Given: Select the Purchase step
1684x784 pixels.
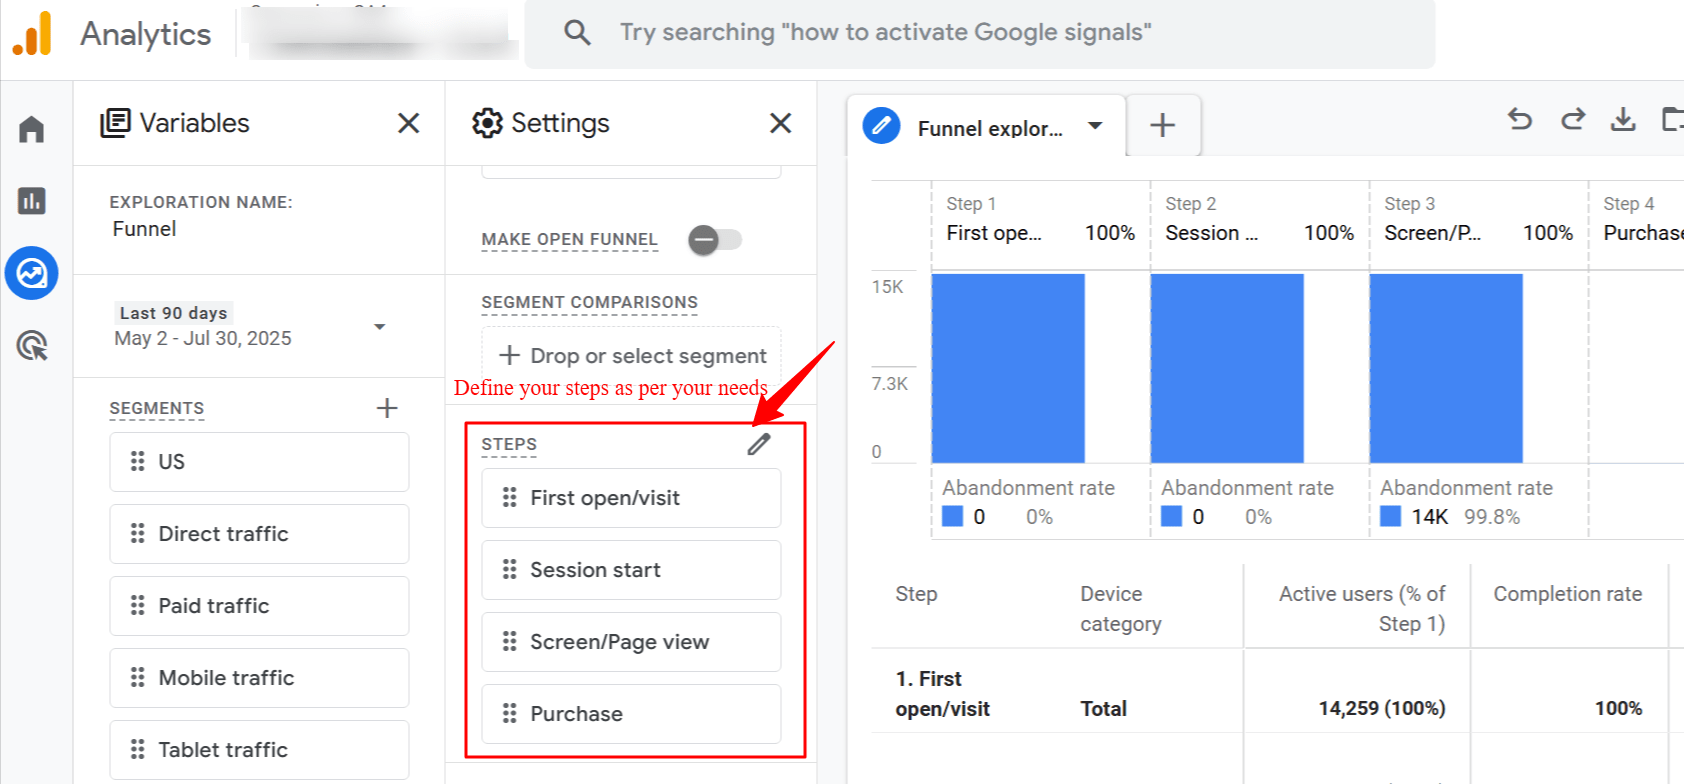Looking at the screenshot, I should tap(631, 714).
